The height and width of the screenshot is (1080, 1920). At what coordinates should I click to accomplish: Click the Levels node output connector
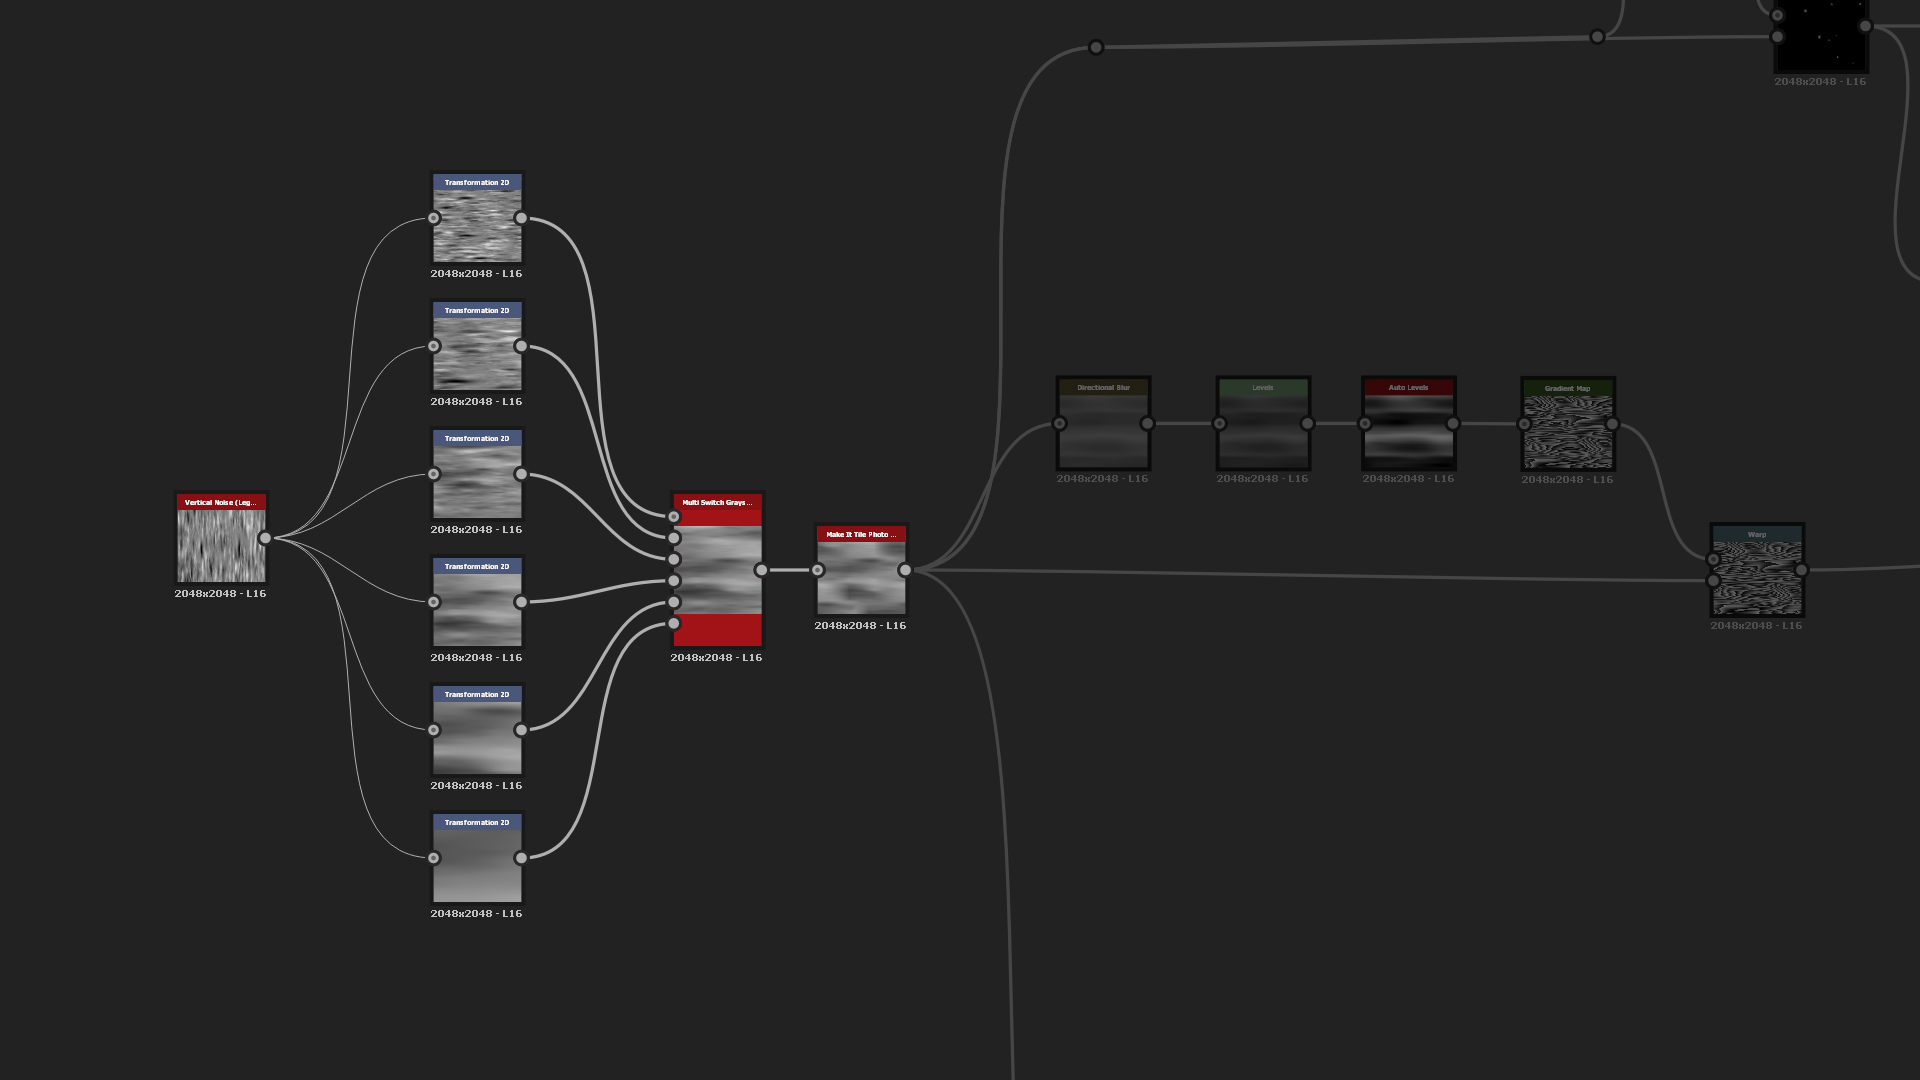coord(1307,424)
